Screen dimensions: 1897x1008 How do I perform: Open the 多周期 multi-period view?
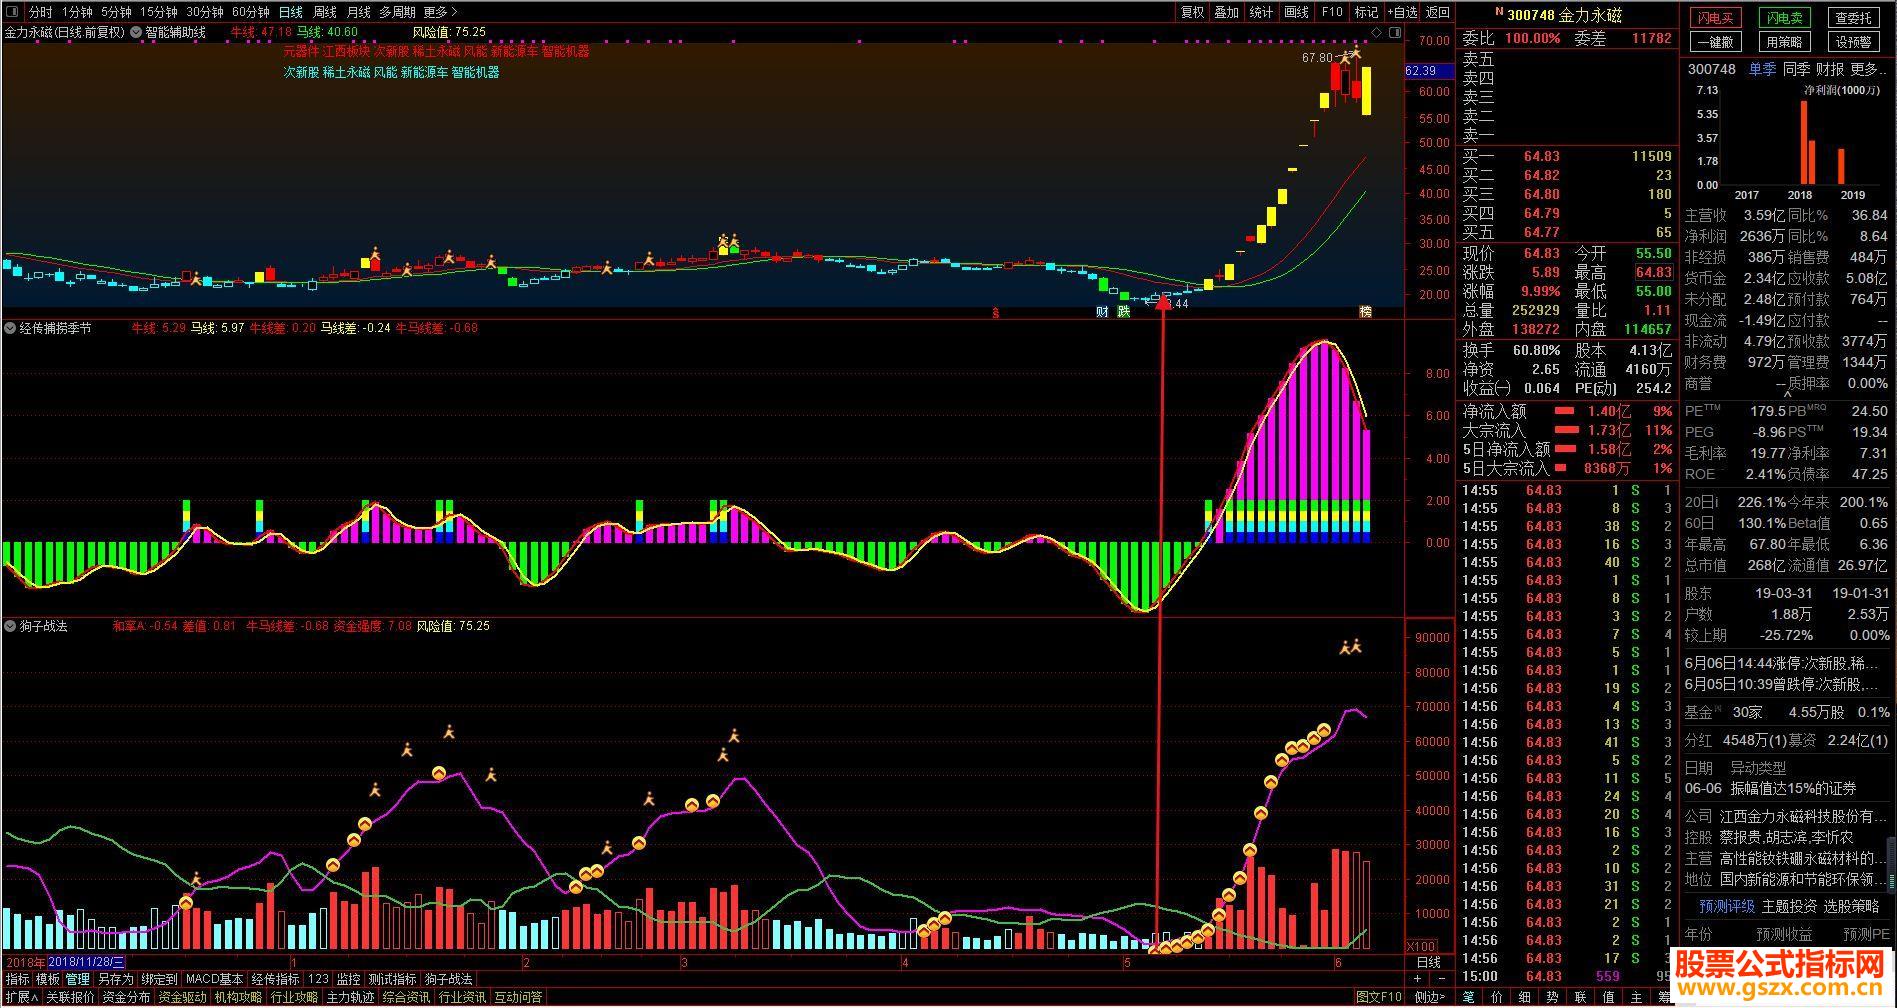pyautogui.click(x=397, y=12)
